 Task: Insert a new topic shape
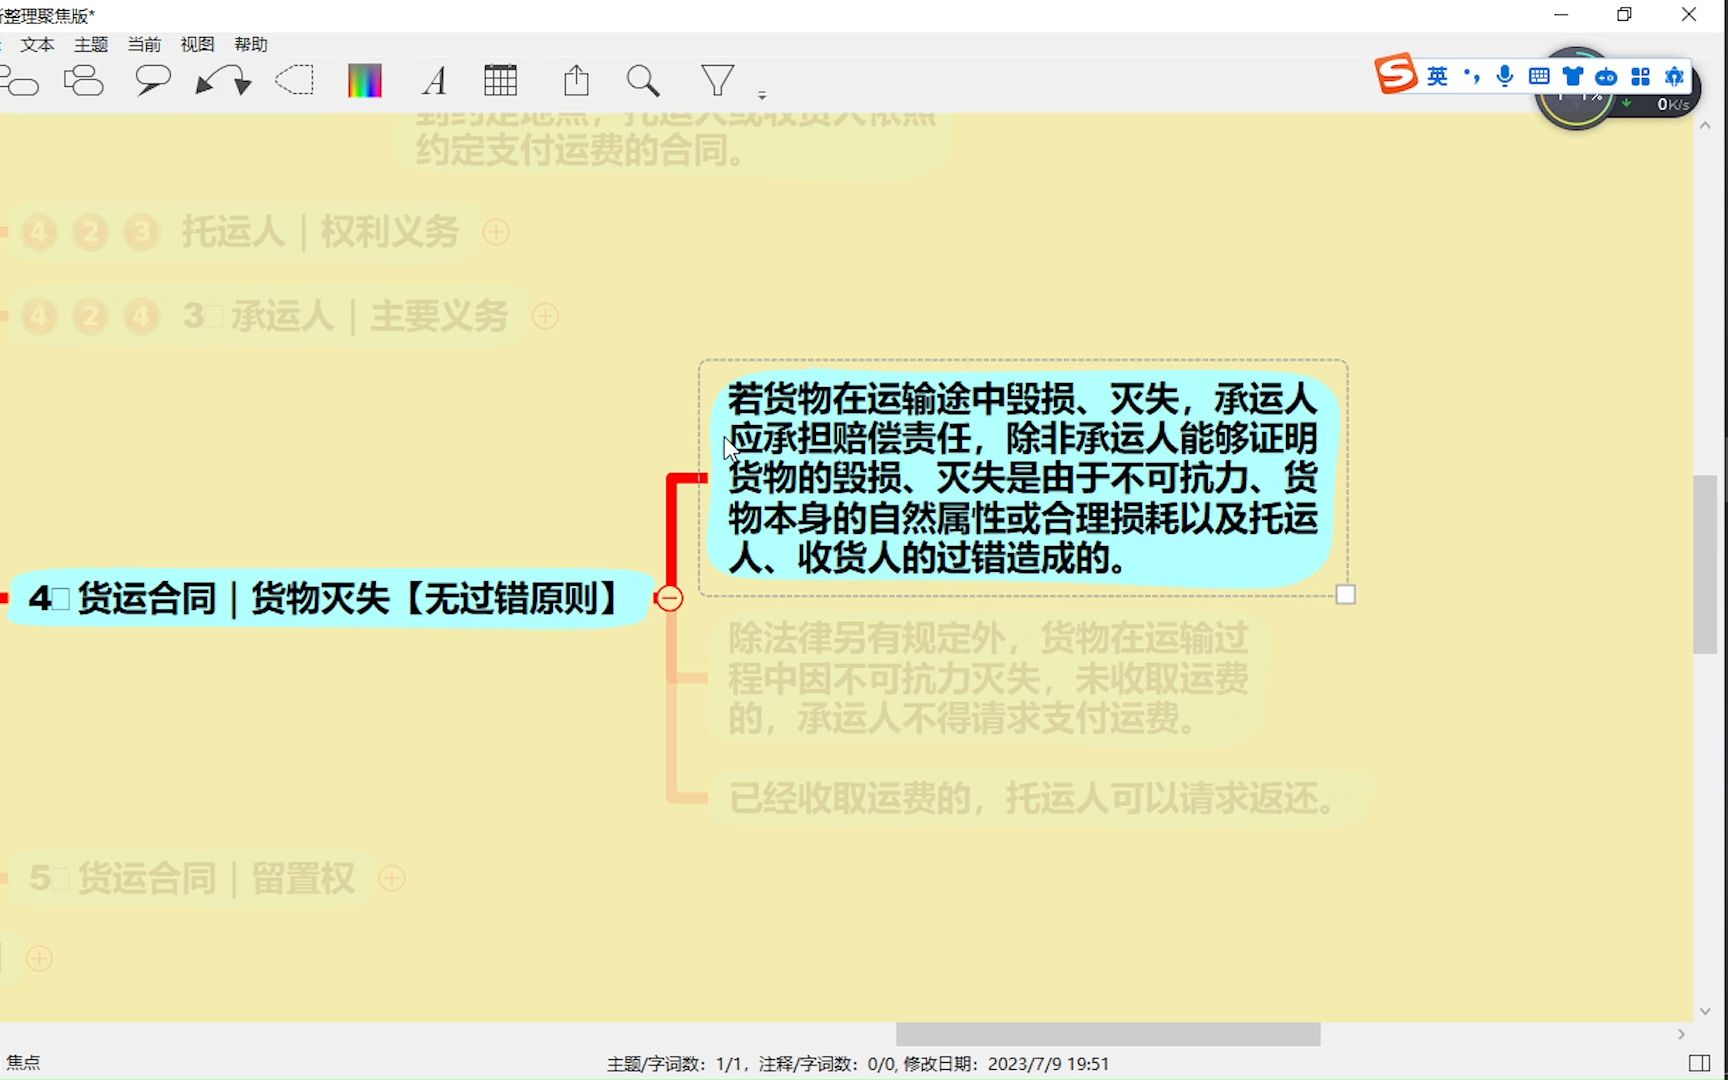[x=20, y=80]
